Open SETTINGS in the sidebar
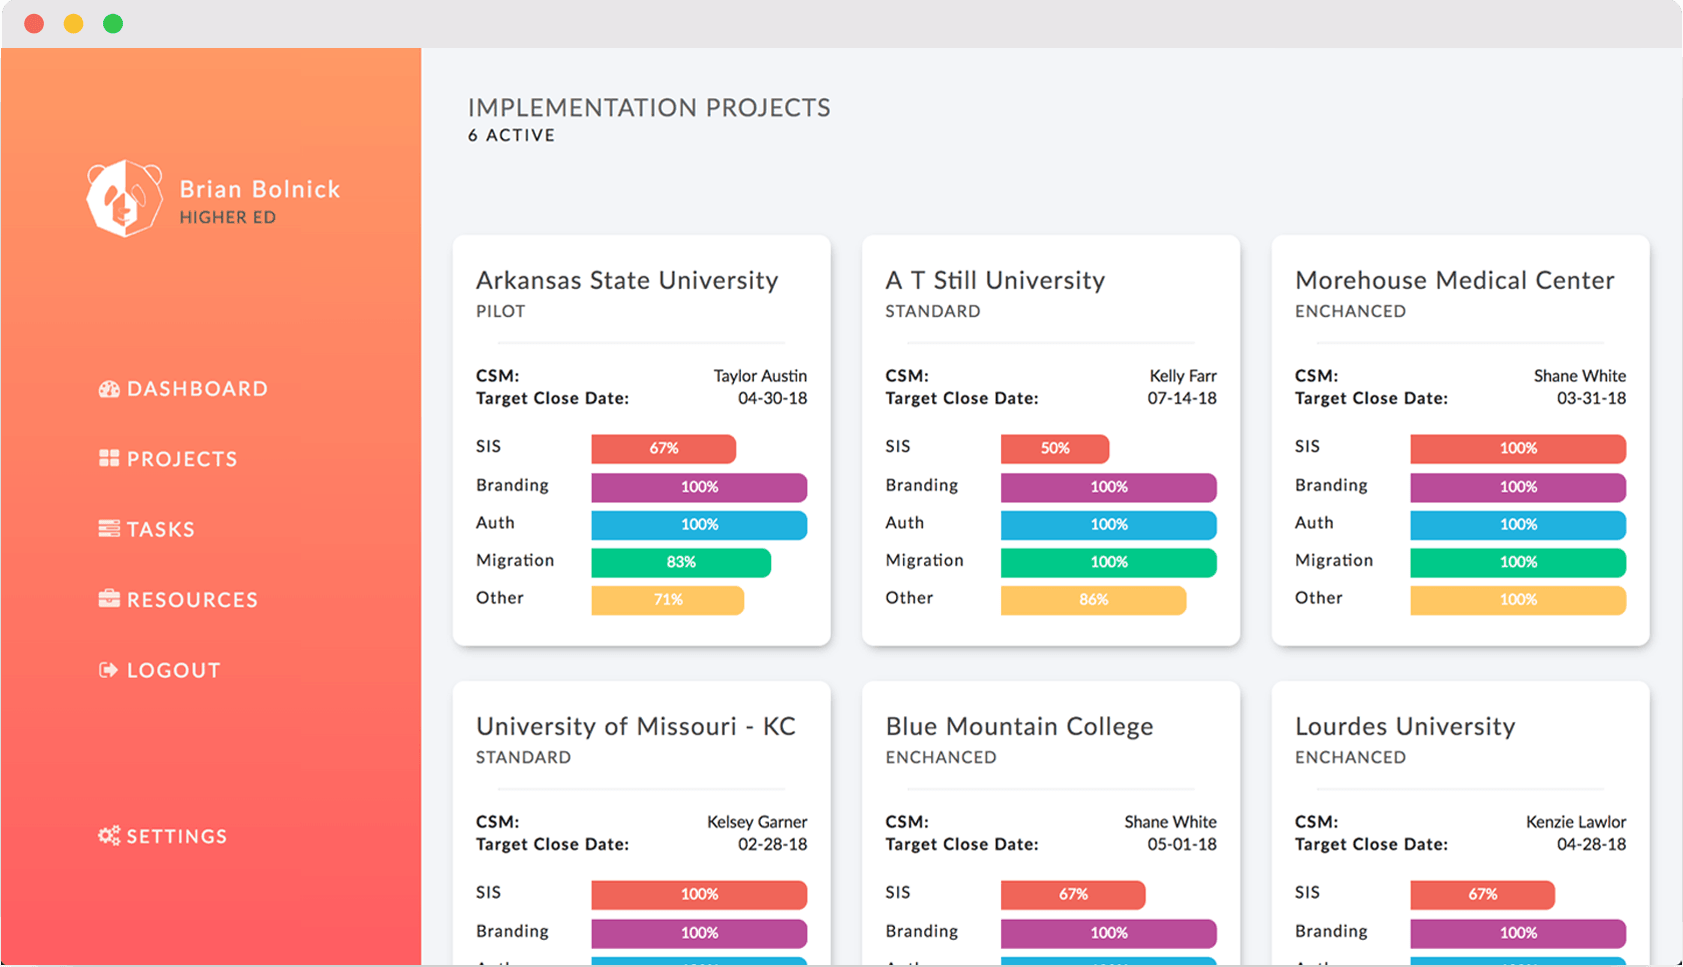Viewport: 1683px width, 967px height. coord(162,836)
